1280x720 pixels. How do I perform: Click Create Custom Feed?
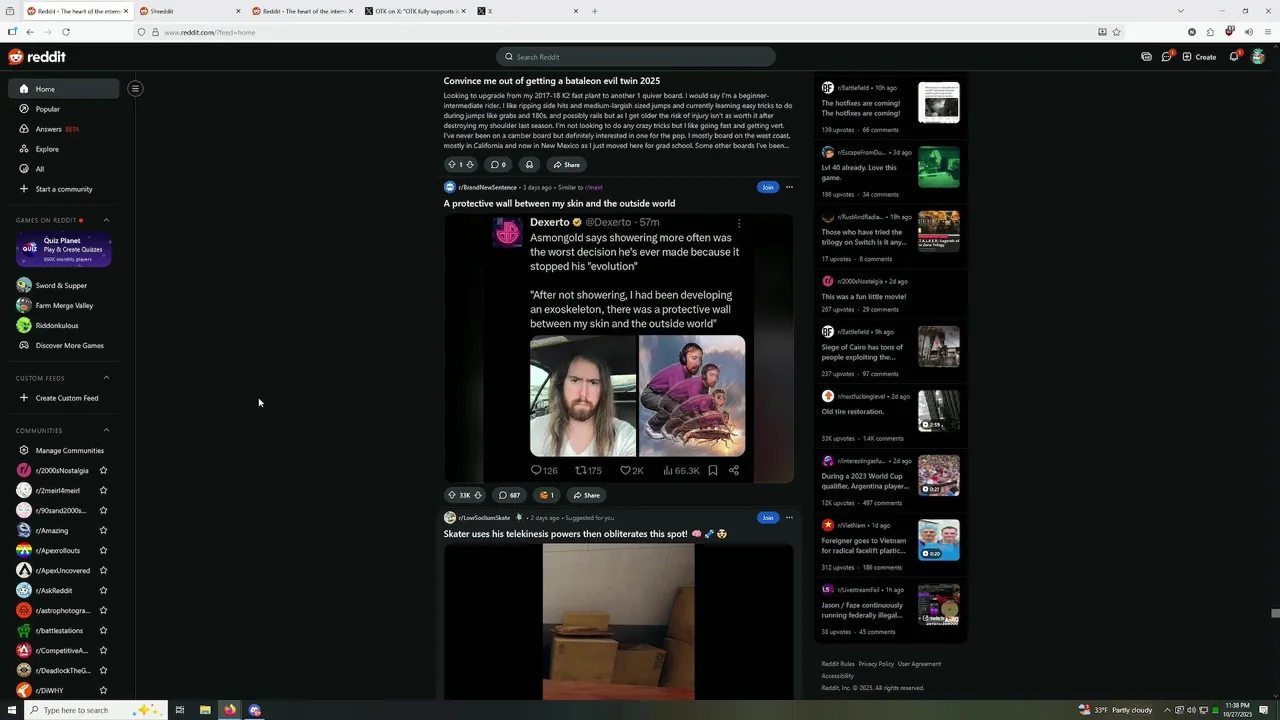[x=61, y=398]
